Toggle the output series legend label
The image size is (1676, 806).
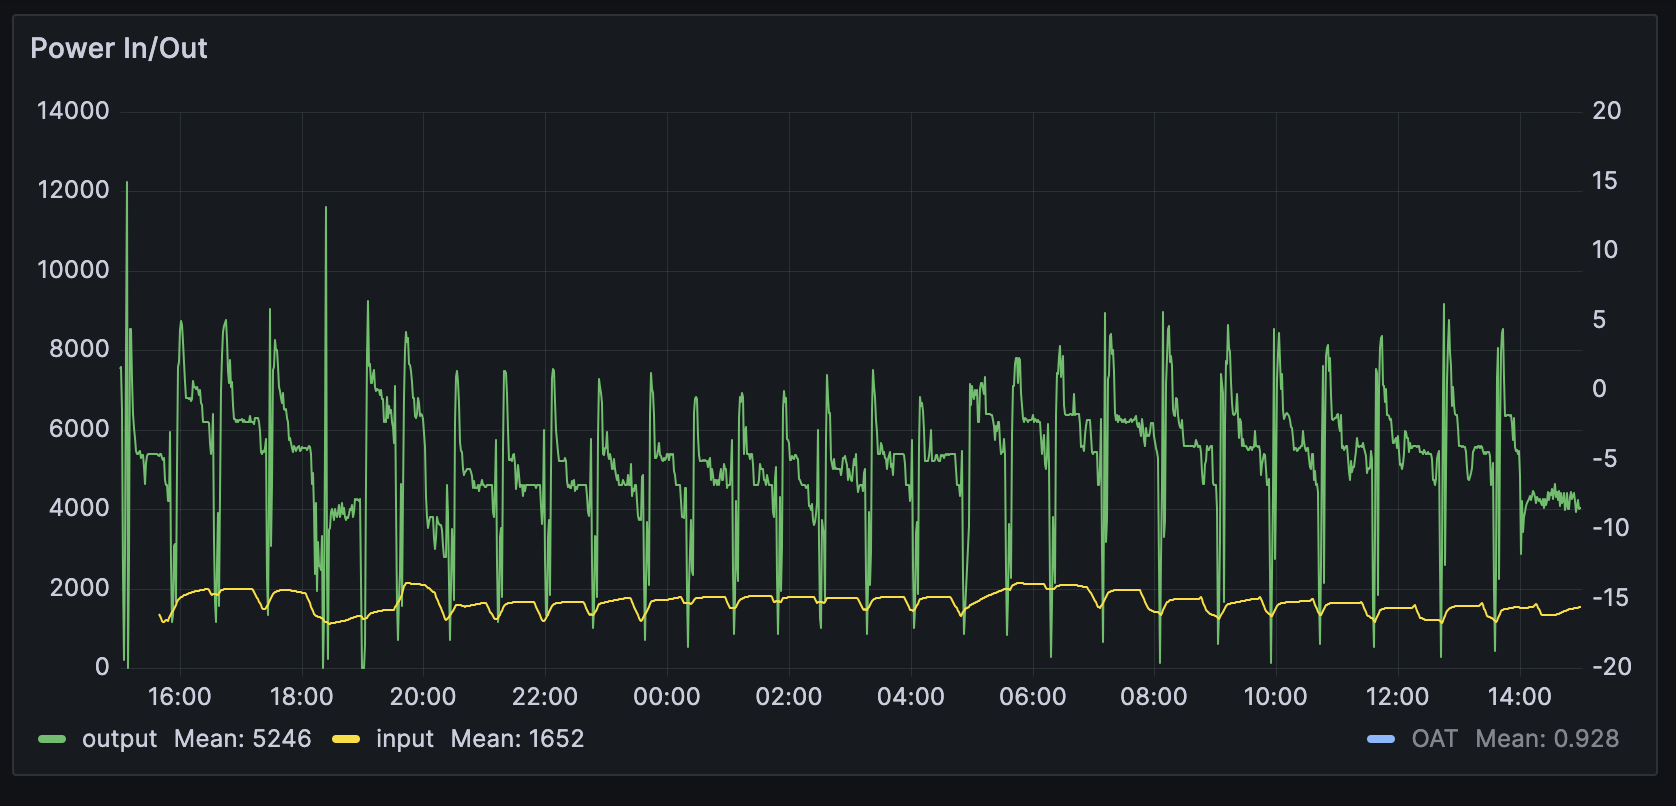[119, 739]
